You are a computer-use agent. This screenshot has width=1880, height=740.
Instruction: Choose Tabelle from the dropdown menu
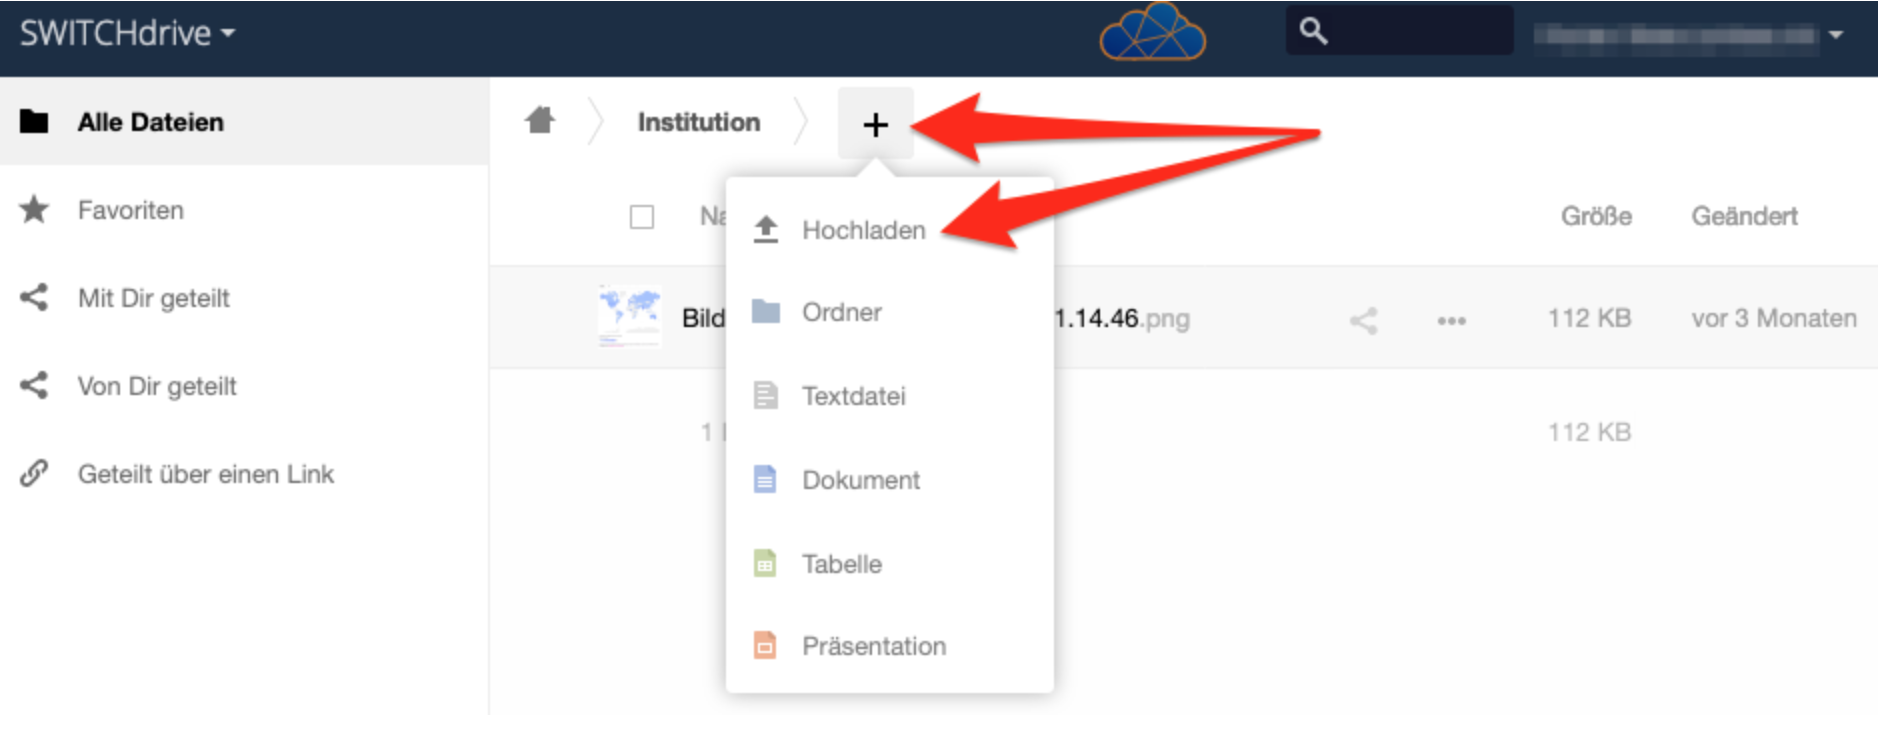[x=841, y=564]
